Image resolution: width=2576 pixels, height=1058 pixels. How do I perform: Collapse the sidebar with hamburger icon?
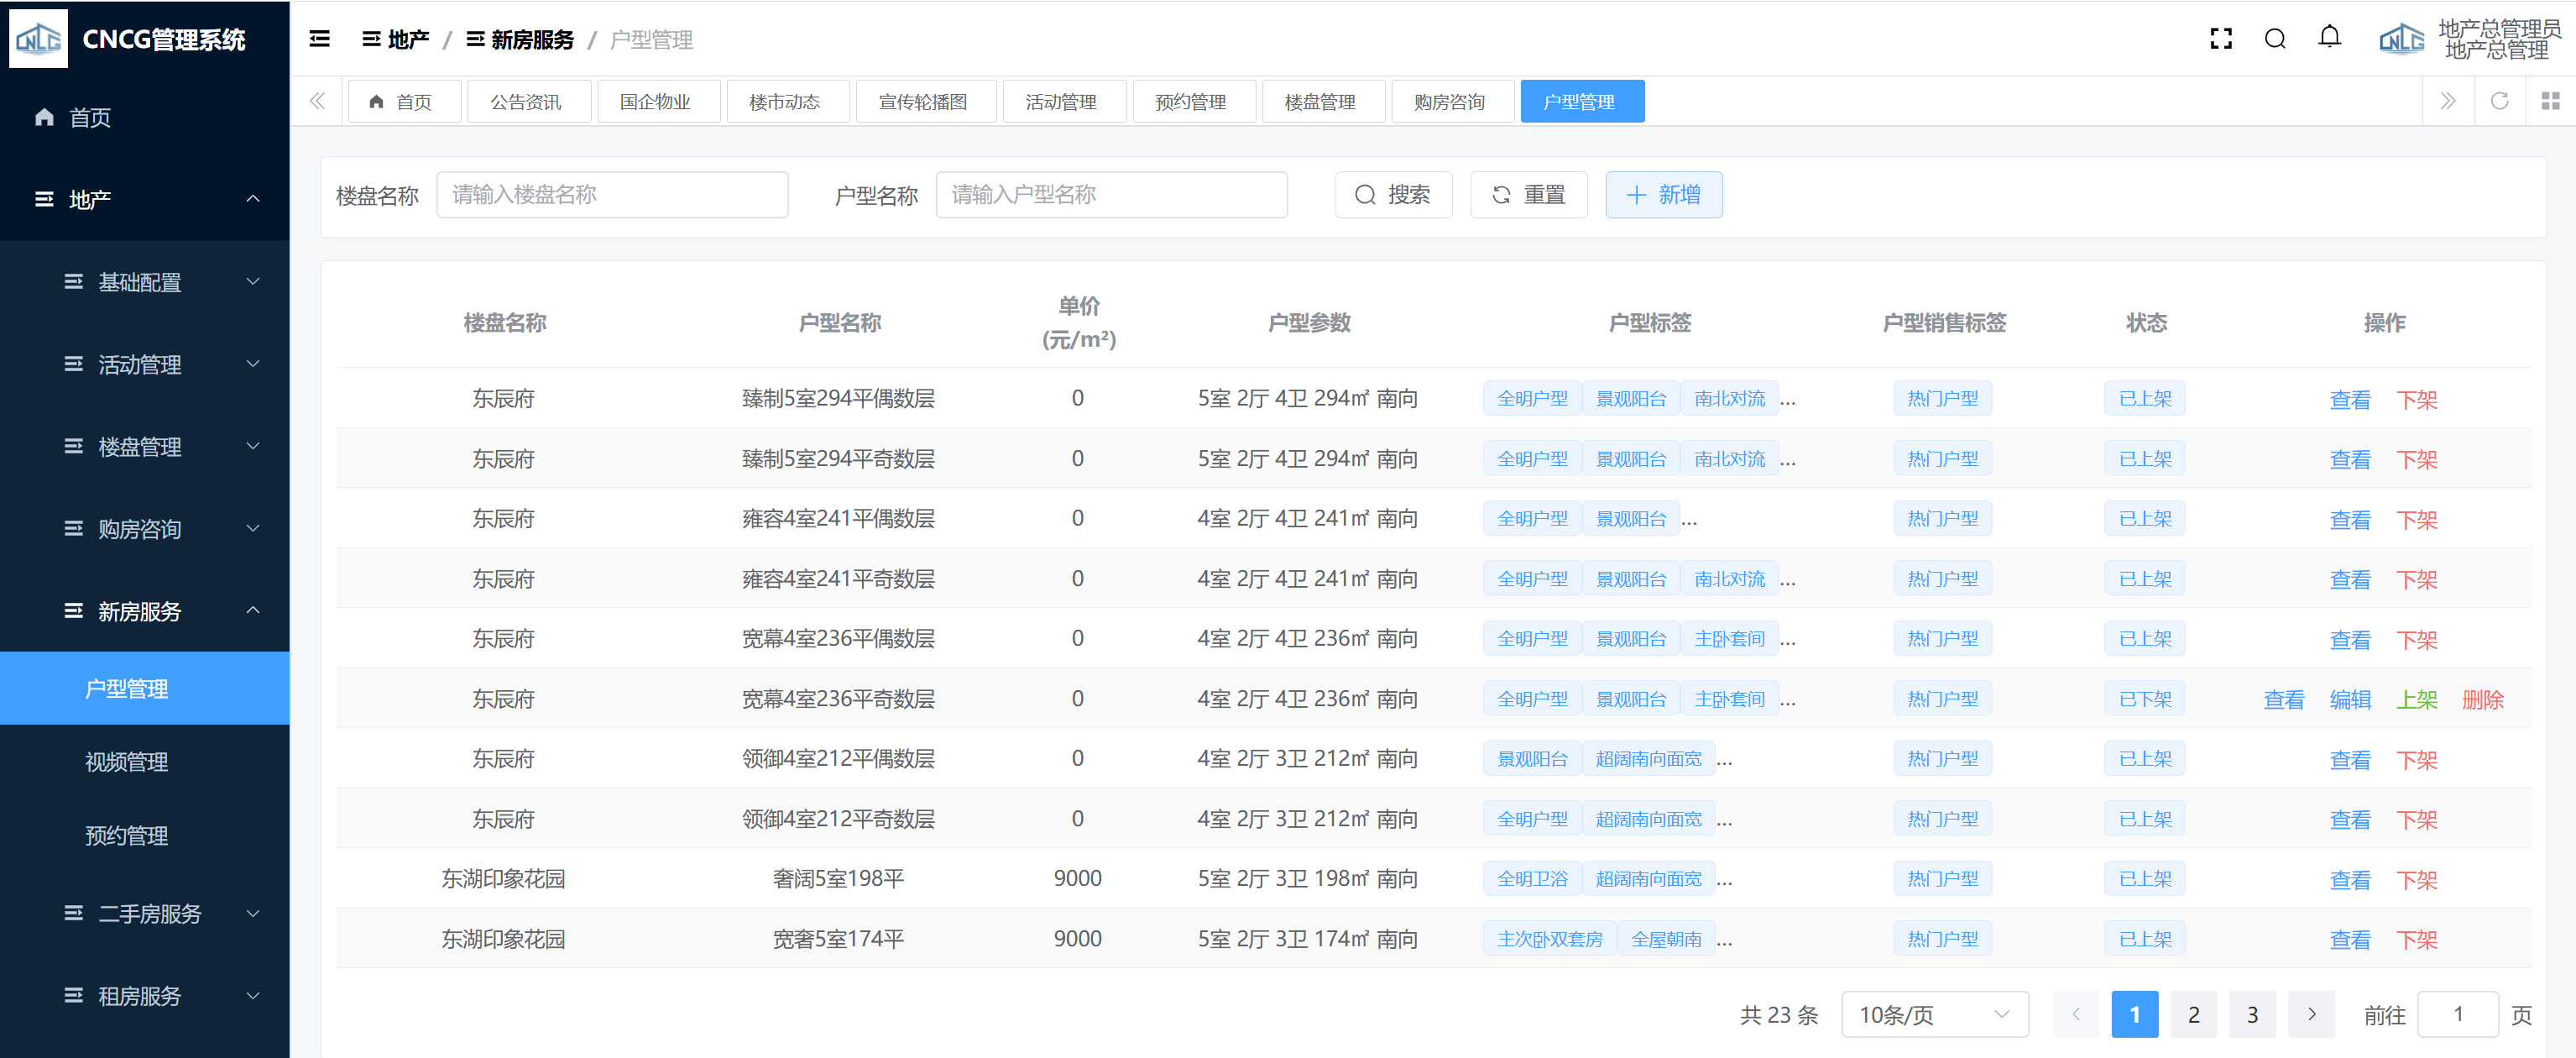coord(320,39)
